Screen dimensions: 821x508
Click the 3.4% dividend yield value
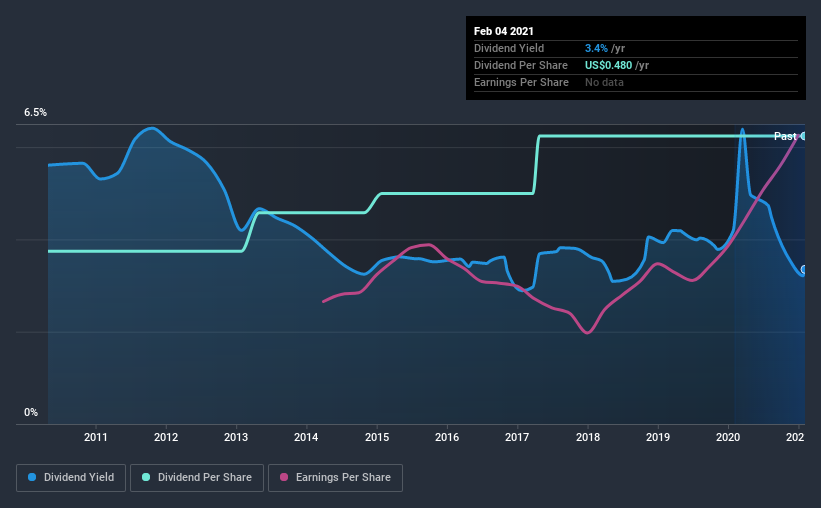[596, 48]
